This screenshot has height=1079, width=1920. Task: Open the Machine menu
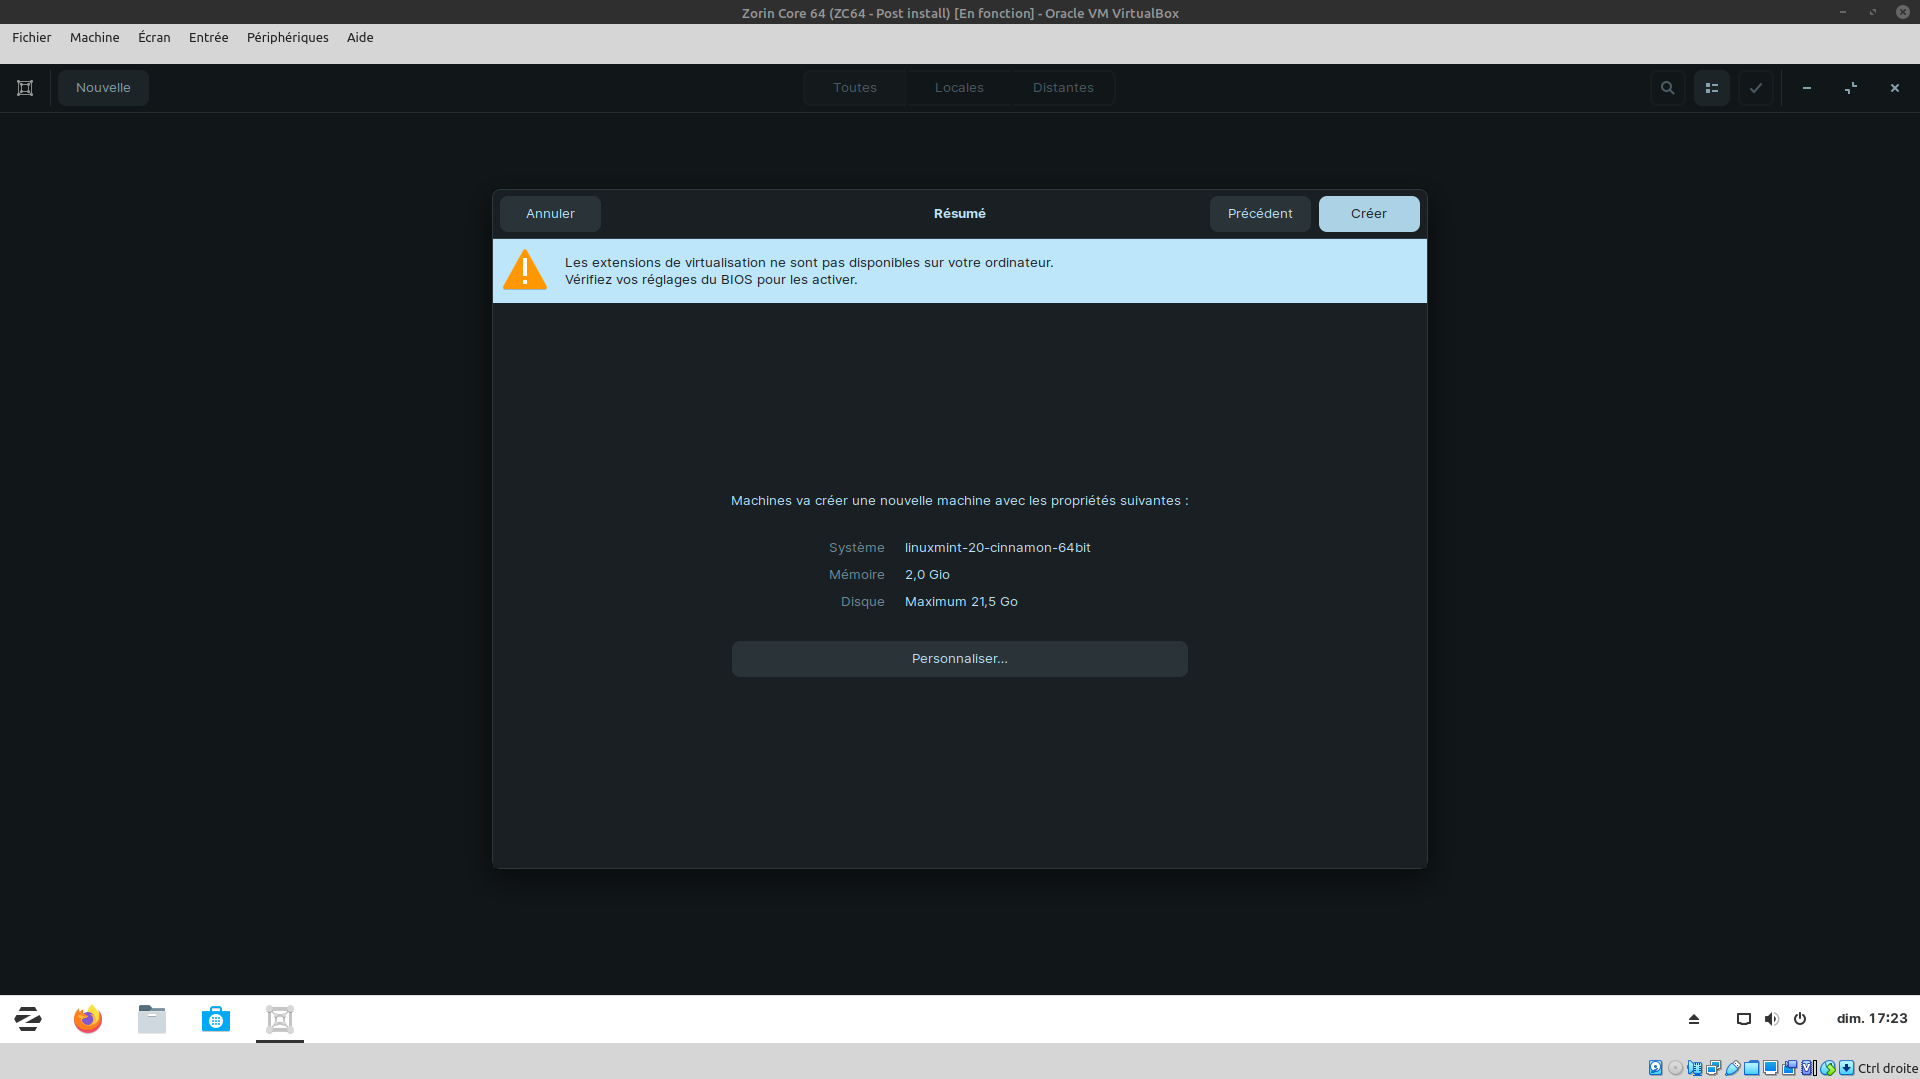pyautogui.click(x=94, y=37)
